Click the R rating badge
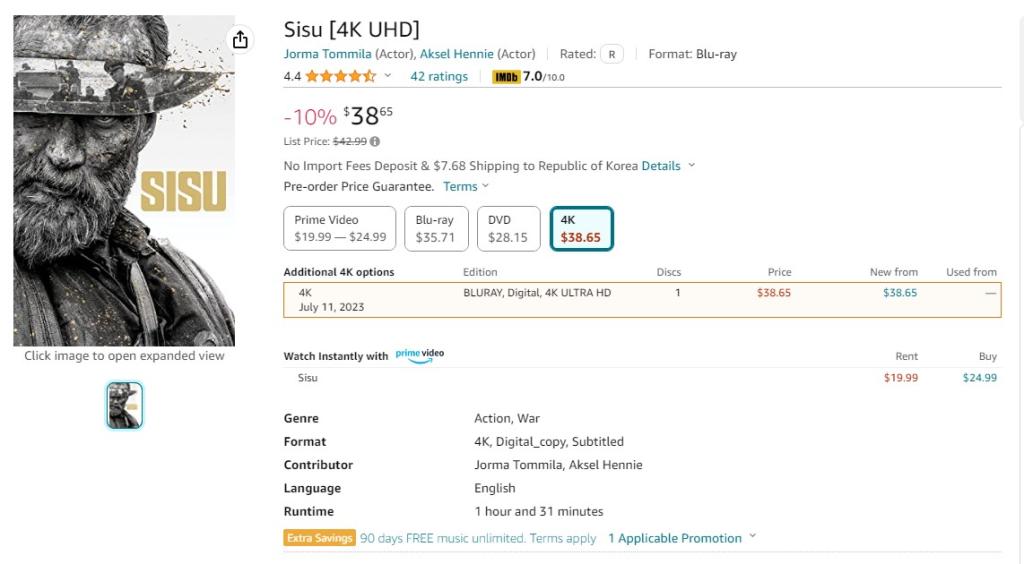 (612, 54)
